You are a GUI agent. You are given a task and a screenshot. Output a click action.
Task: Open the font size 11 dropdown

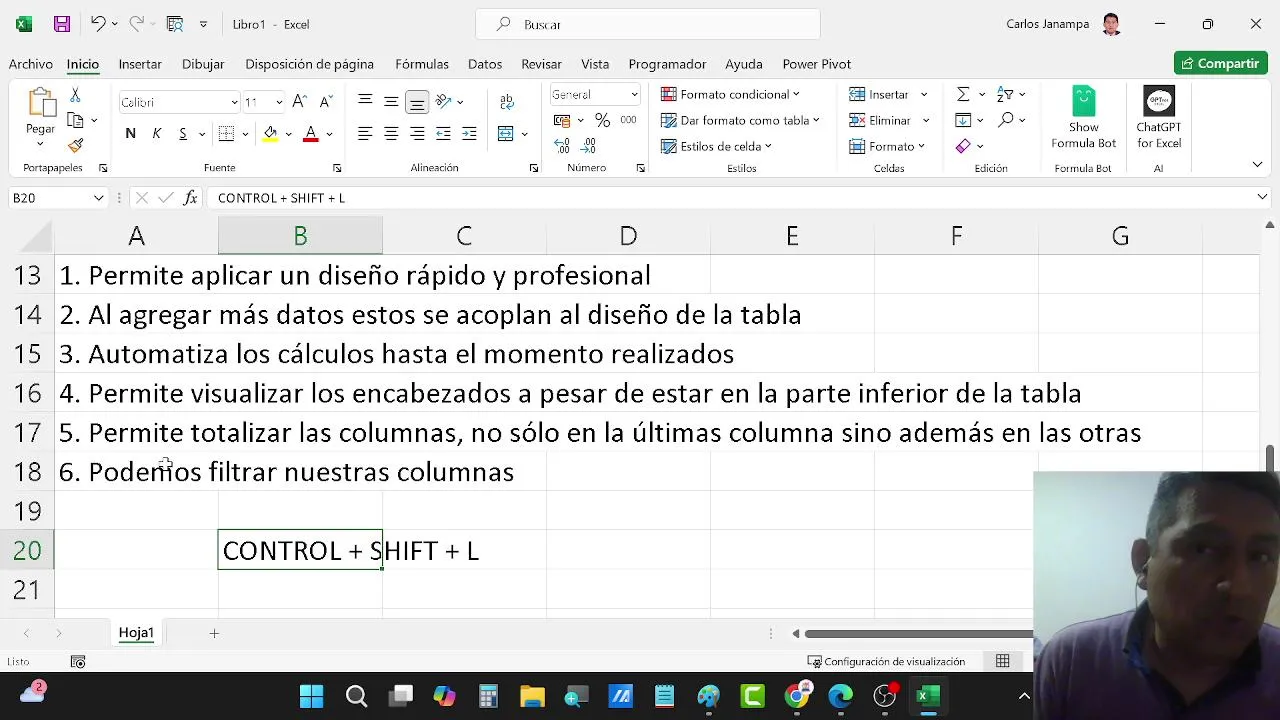click(279, 102)
